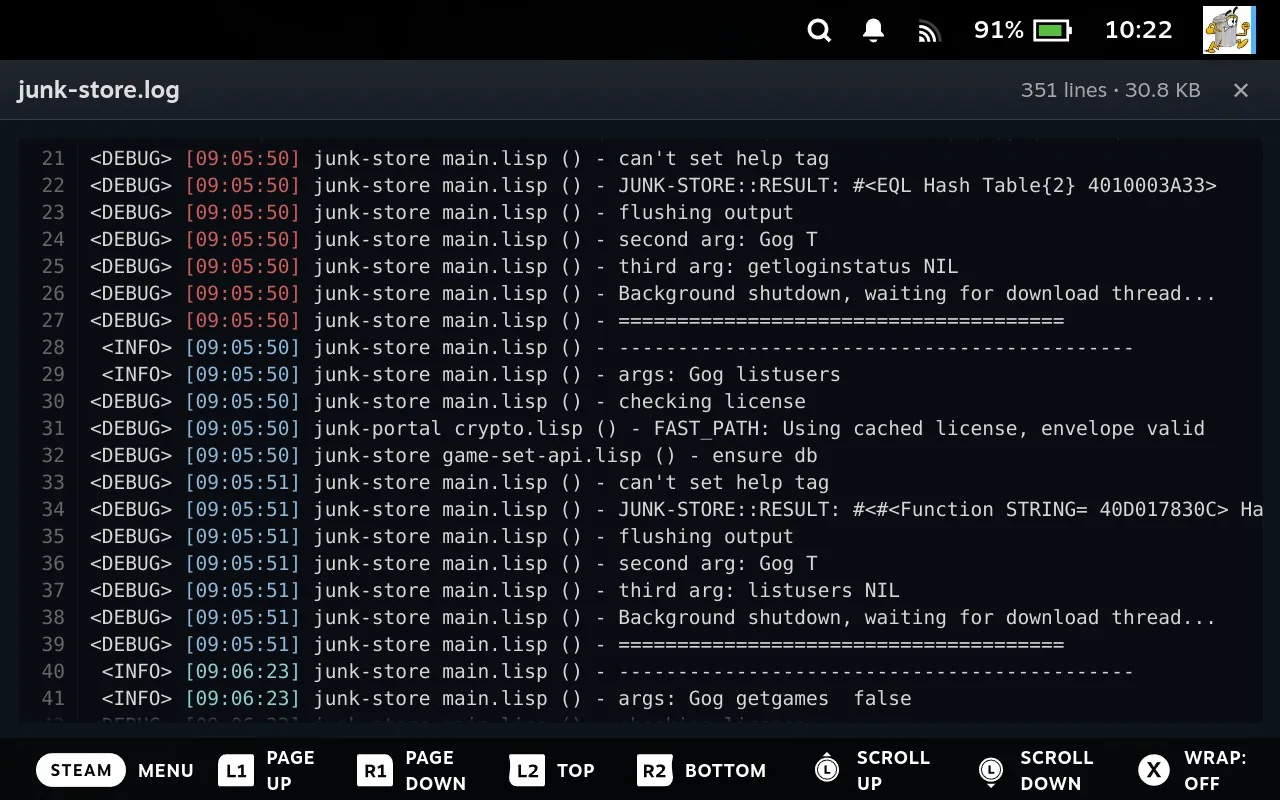Click the PAGE DOWN label
The width and height of the screenshot is (1280, 800).
click(x=435, y=770)
